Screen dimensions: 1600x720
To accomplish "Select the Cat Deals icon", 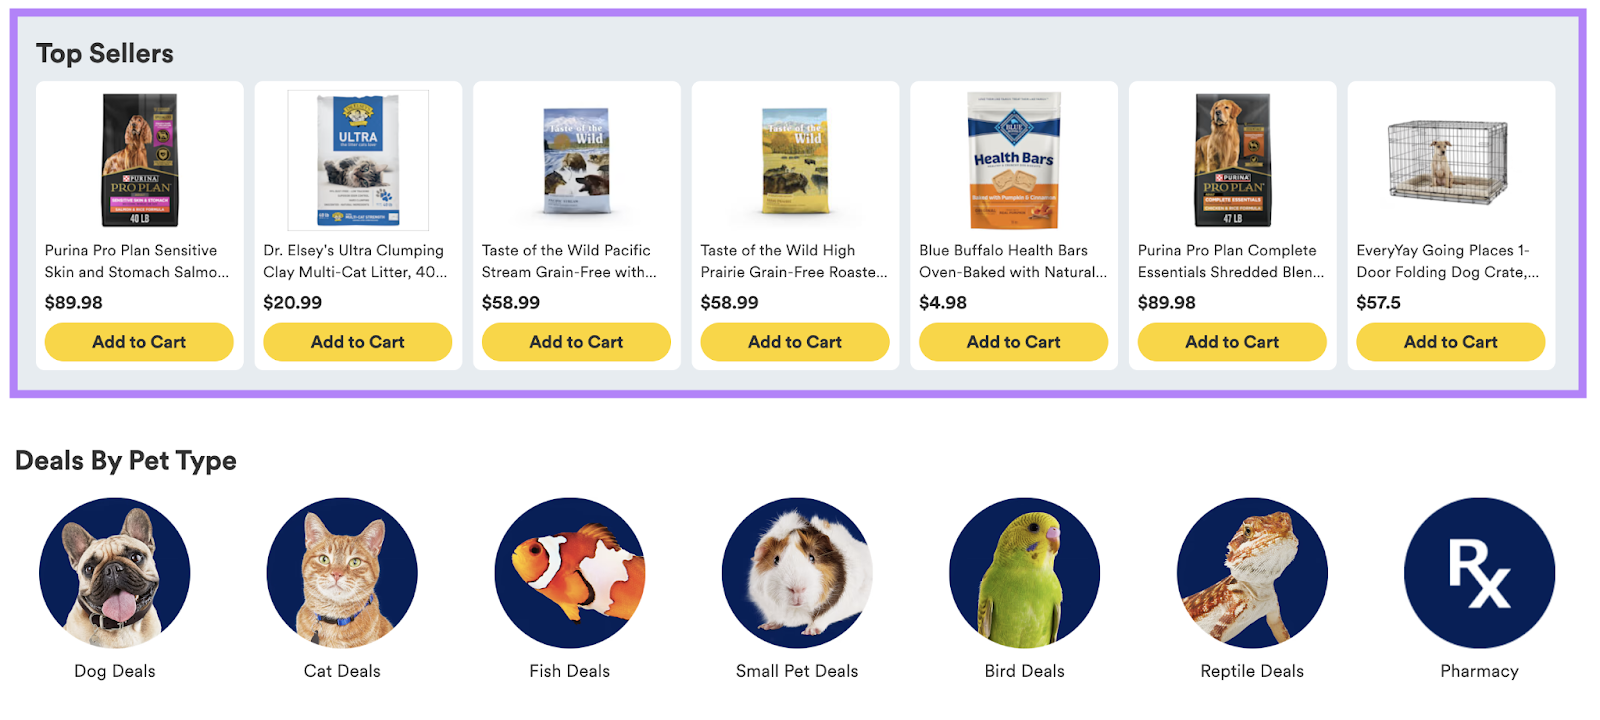I will tap(341, 572).
